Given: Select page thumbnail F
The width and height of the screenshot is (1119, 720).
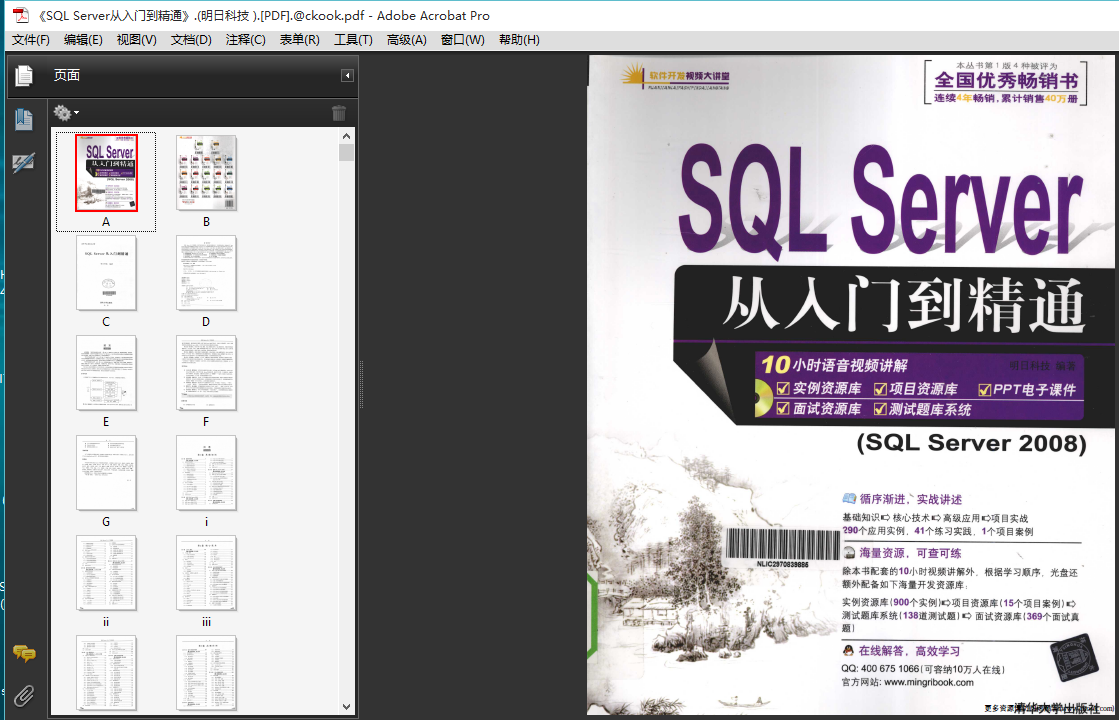Looking at the screenshot, I should (x=206, y=372).
